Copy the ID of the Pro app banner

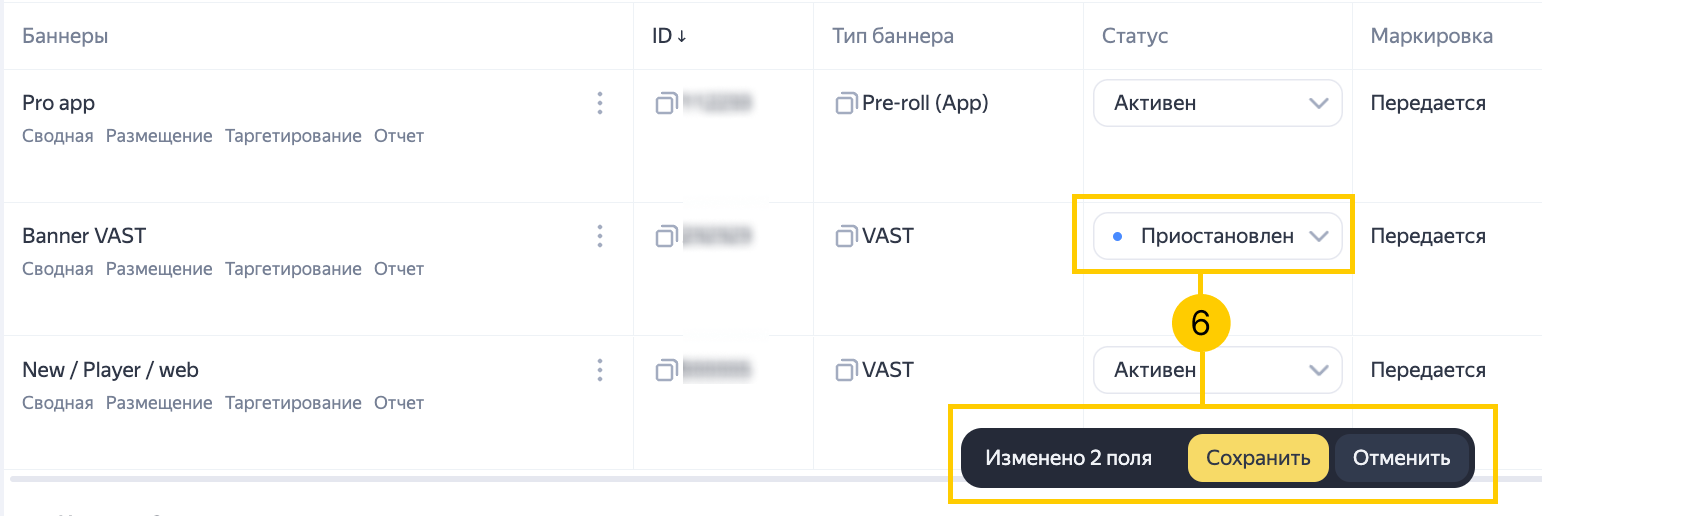666,103
